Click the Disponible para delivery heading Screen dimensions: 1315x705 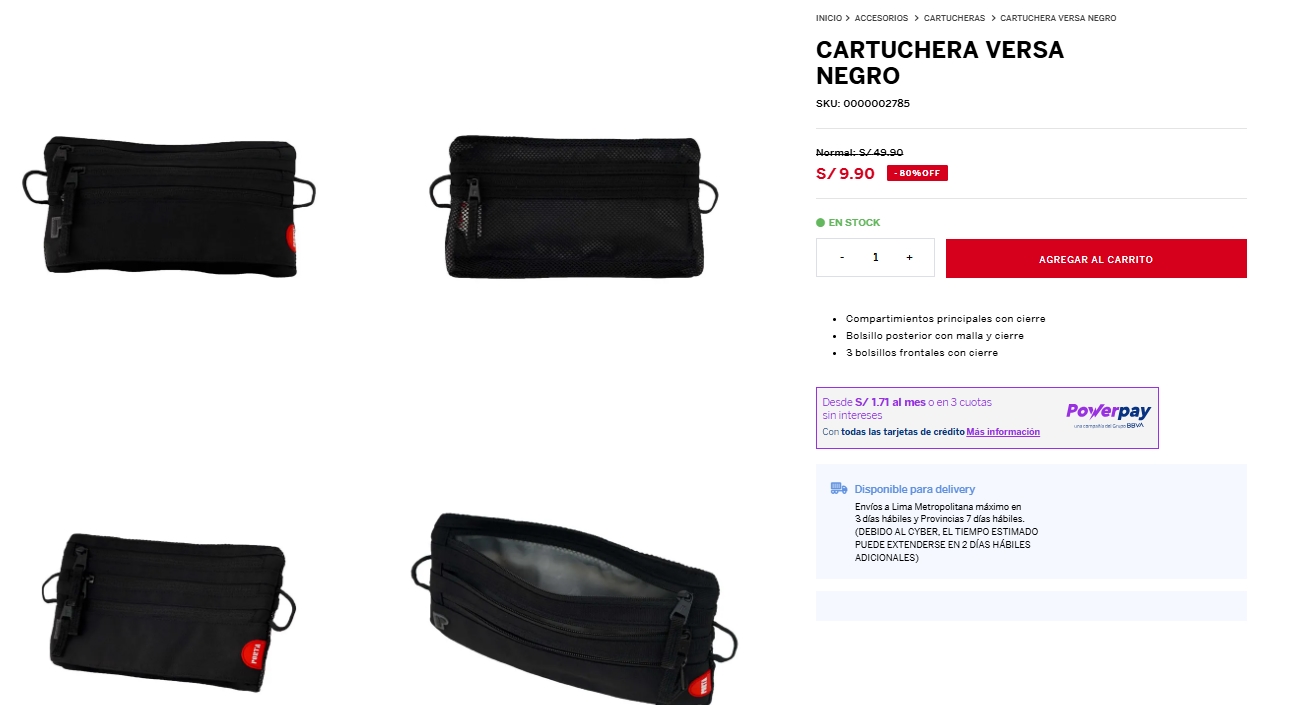click(914, 489)
